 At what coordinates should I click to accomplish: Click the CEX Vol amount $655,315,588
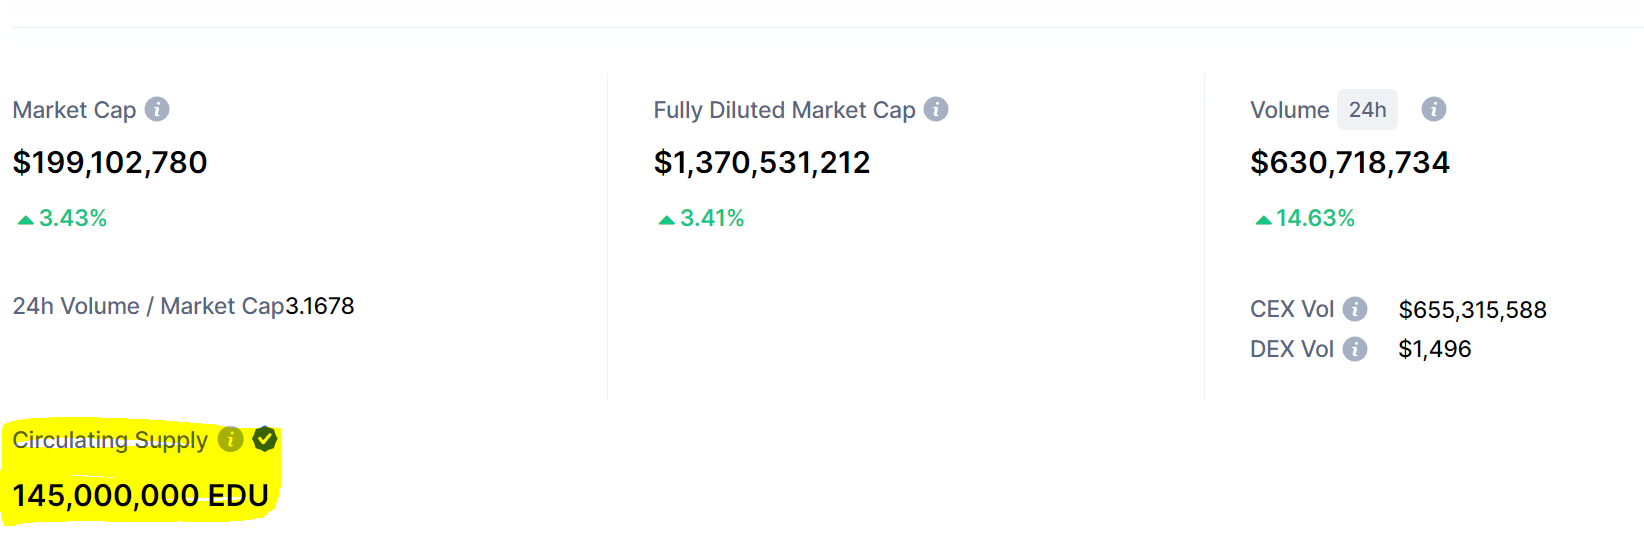[x=1472, y=310]
